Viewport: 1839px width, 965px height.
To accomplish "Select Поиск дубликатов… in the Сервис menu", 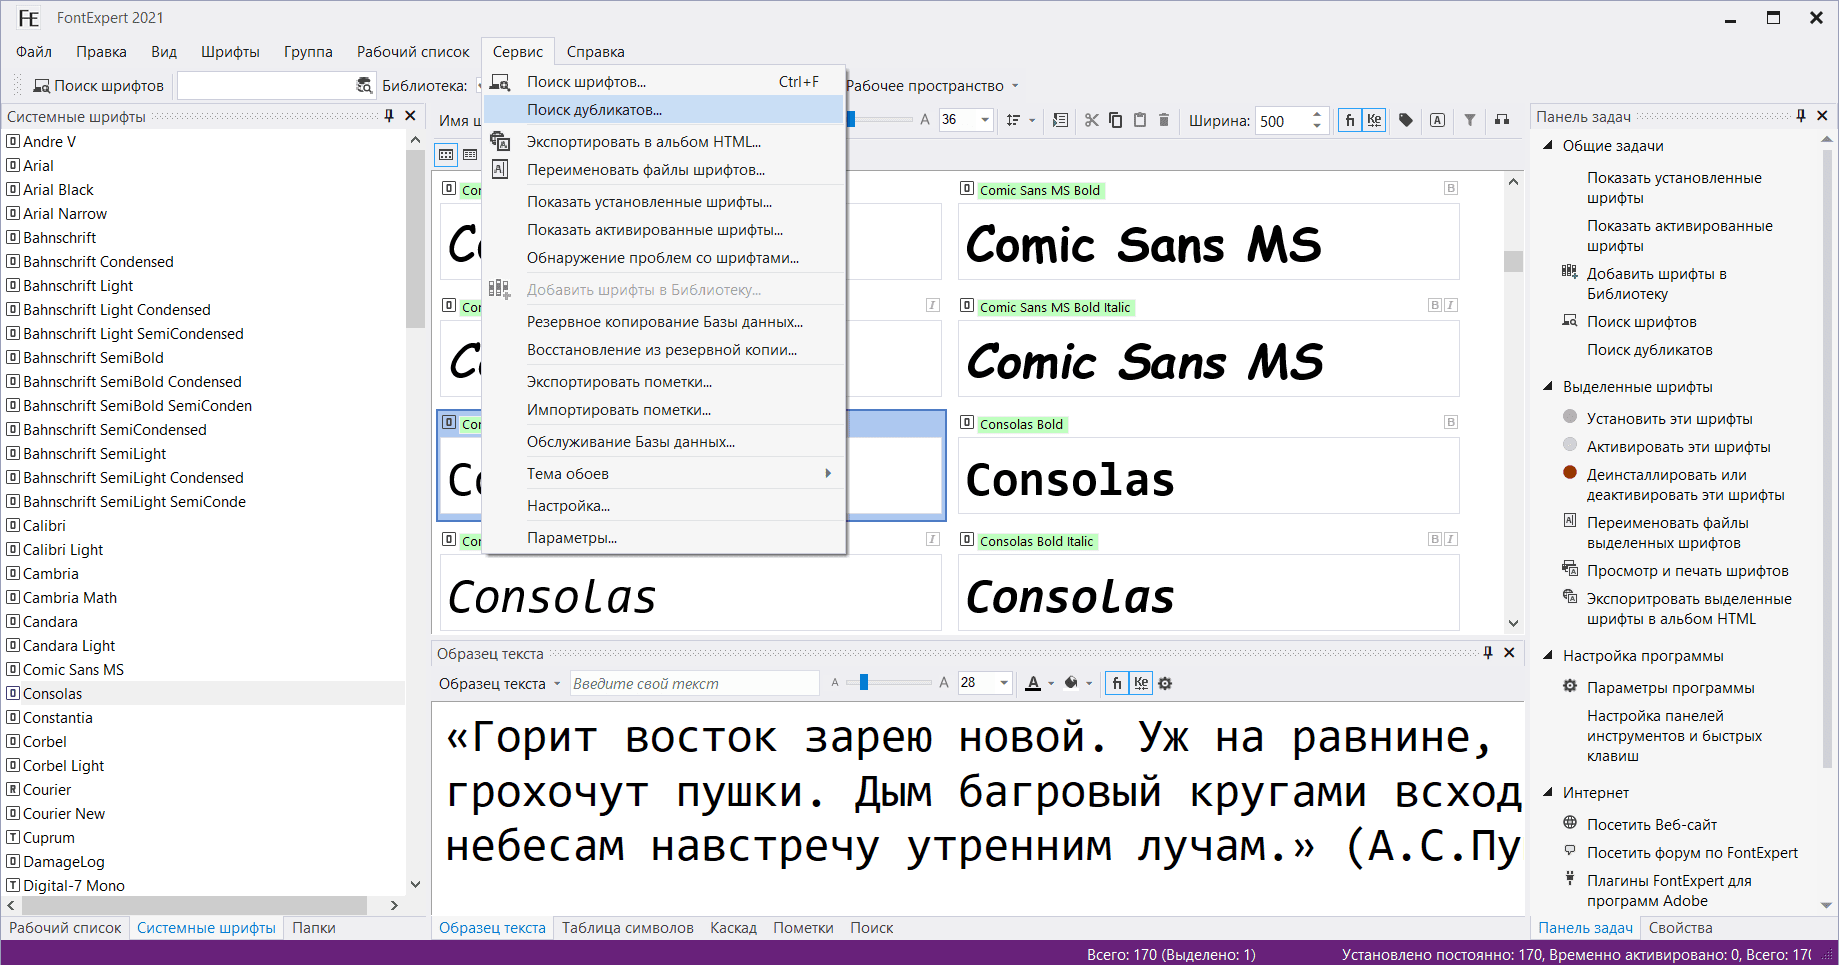I will point(664,110).
